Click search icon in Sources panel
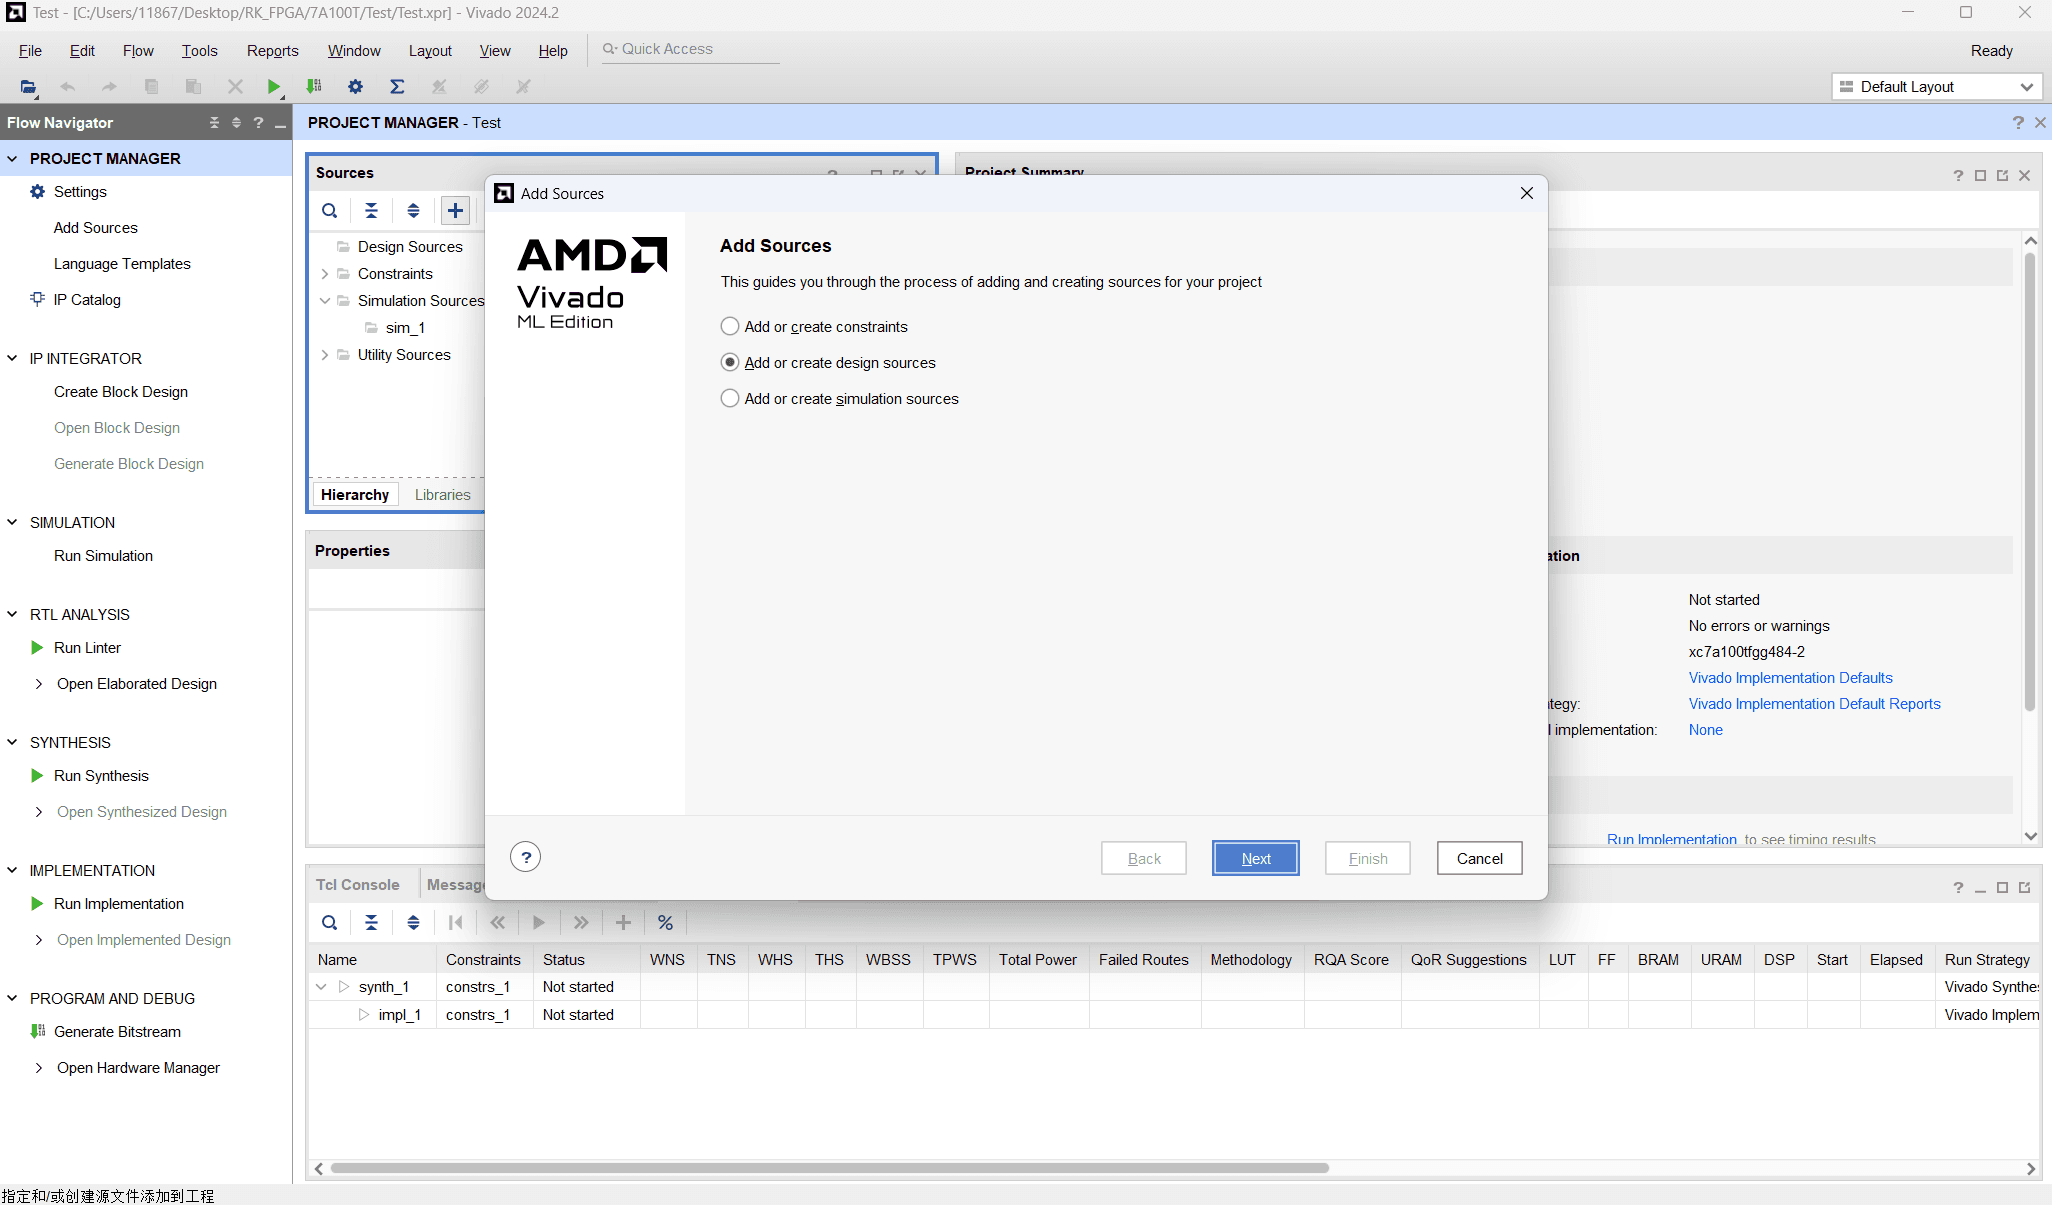 tap(329, 211)
